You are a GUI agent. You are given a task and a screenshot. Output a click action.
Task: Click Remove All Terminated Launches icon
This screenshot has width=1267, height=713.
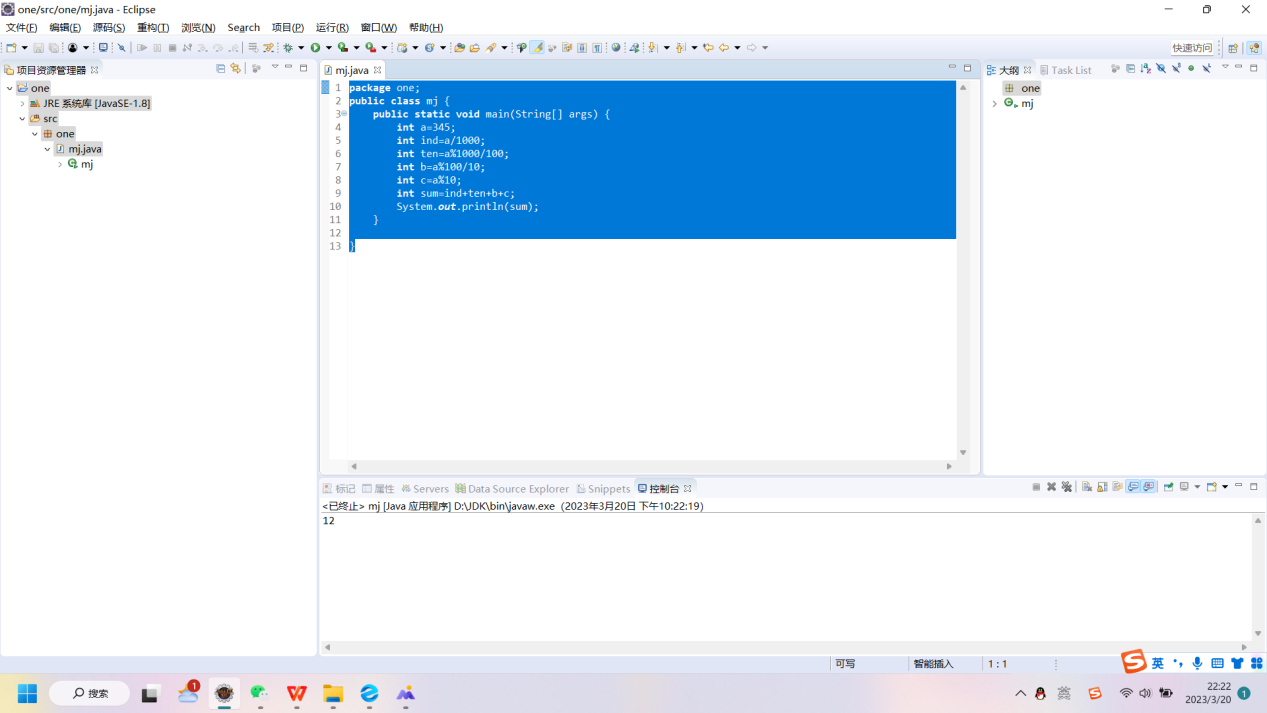pos(1067,487)
